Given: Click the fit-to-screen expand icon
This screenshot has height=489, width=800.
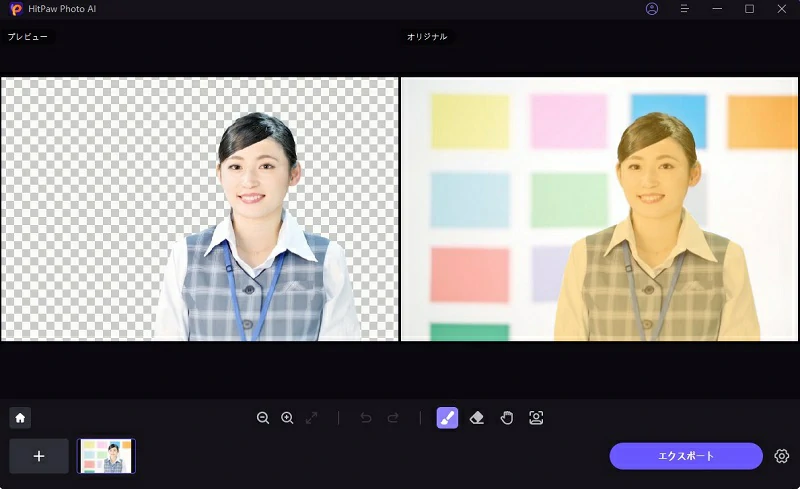Looking at the screenshot, I should (x=312, y=418).
